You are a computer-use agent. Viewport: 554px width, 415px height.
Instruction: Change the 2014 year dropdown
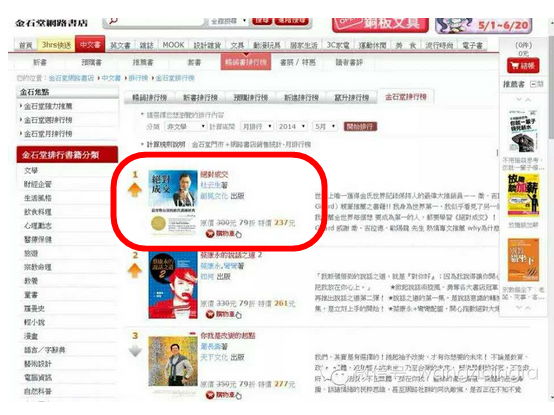coord(292,126)
